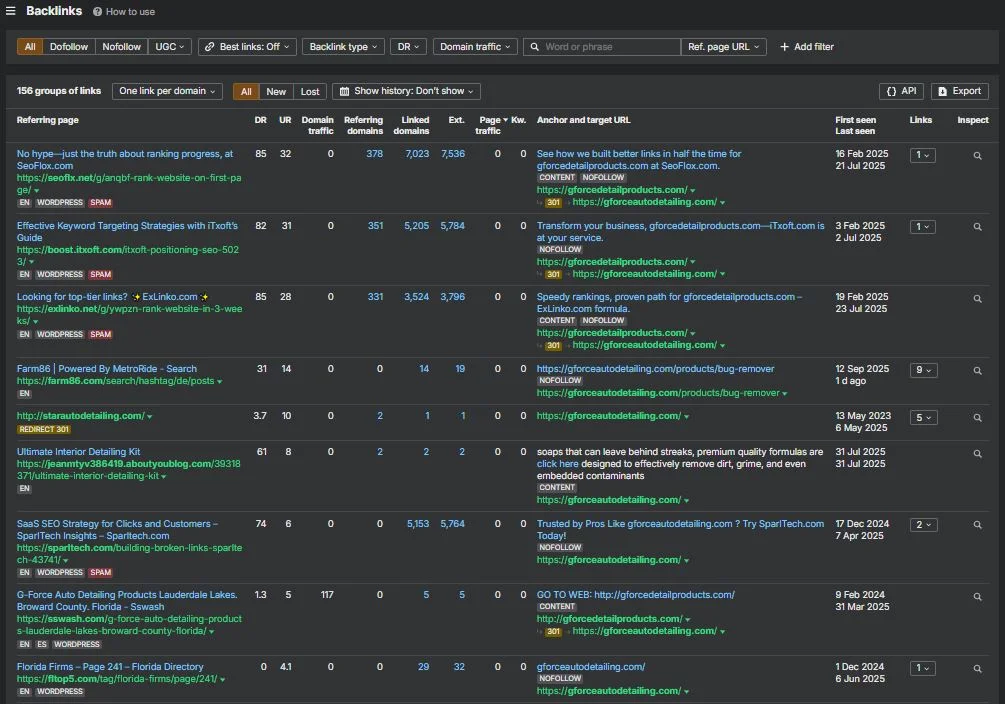Image resolution: width=1005 pixels, height=704 pixels.
Task: Open http://starautodetailing.com/ referring URL
Action: (80, 415)
